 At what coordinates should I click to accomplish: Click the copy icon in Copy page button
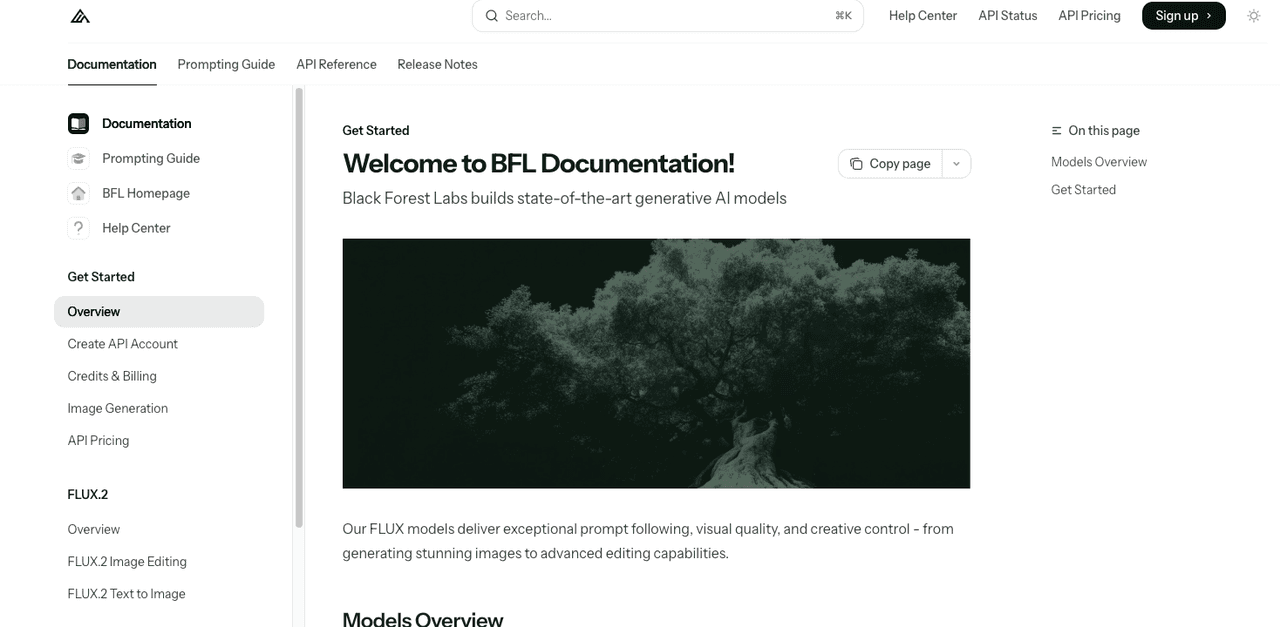point(856,164)
